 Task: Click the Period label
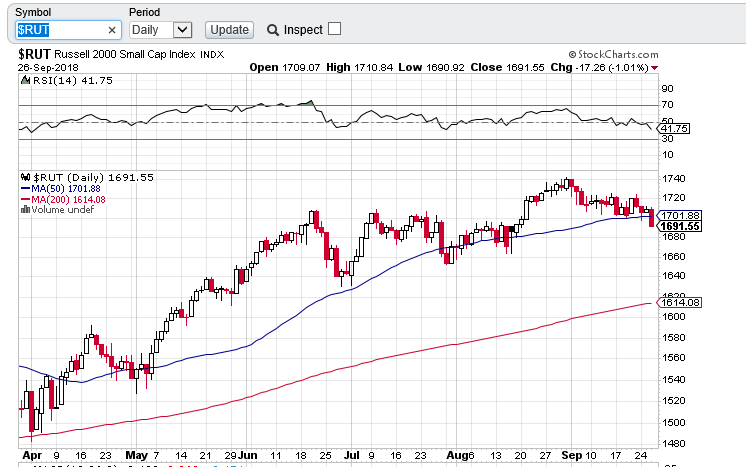click(145, 12)
